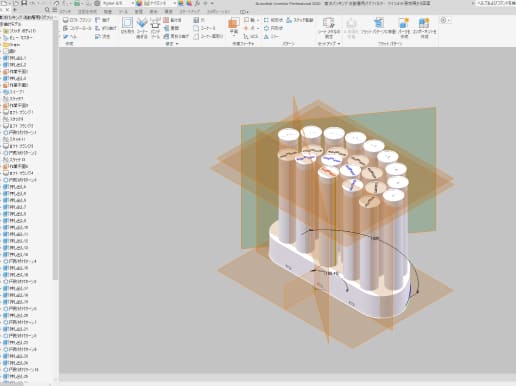Select スケッチ7 in the browser tree
516x386 pixels.
click(13, 98)
